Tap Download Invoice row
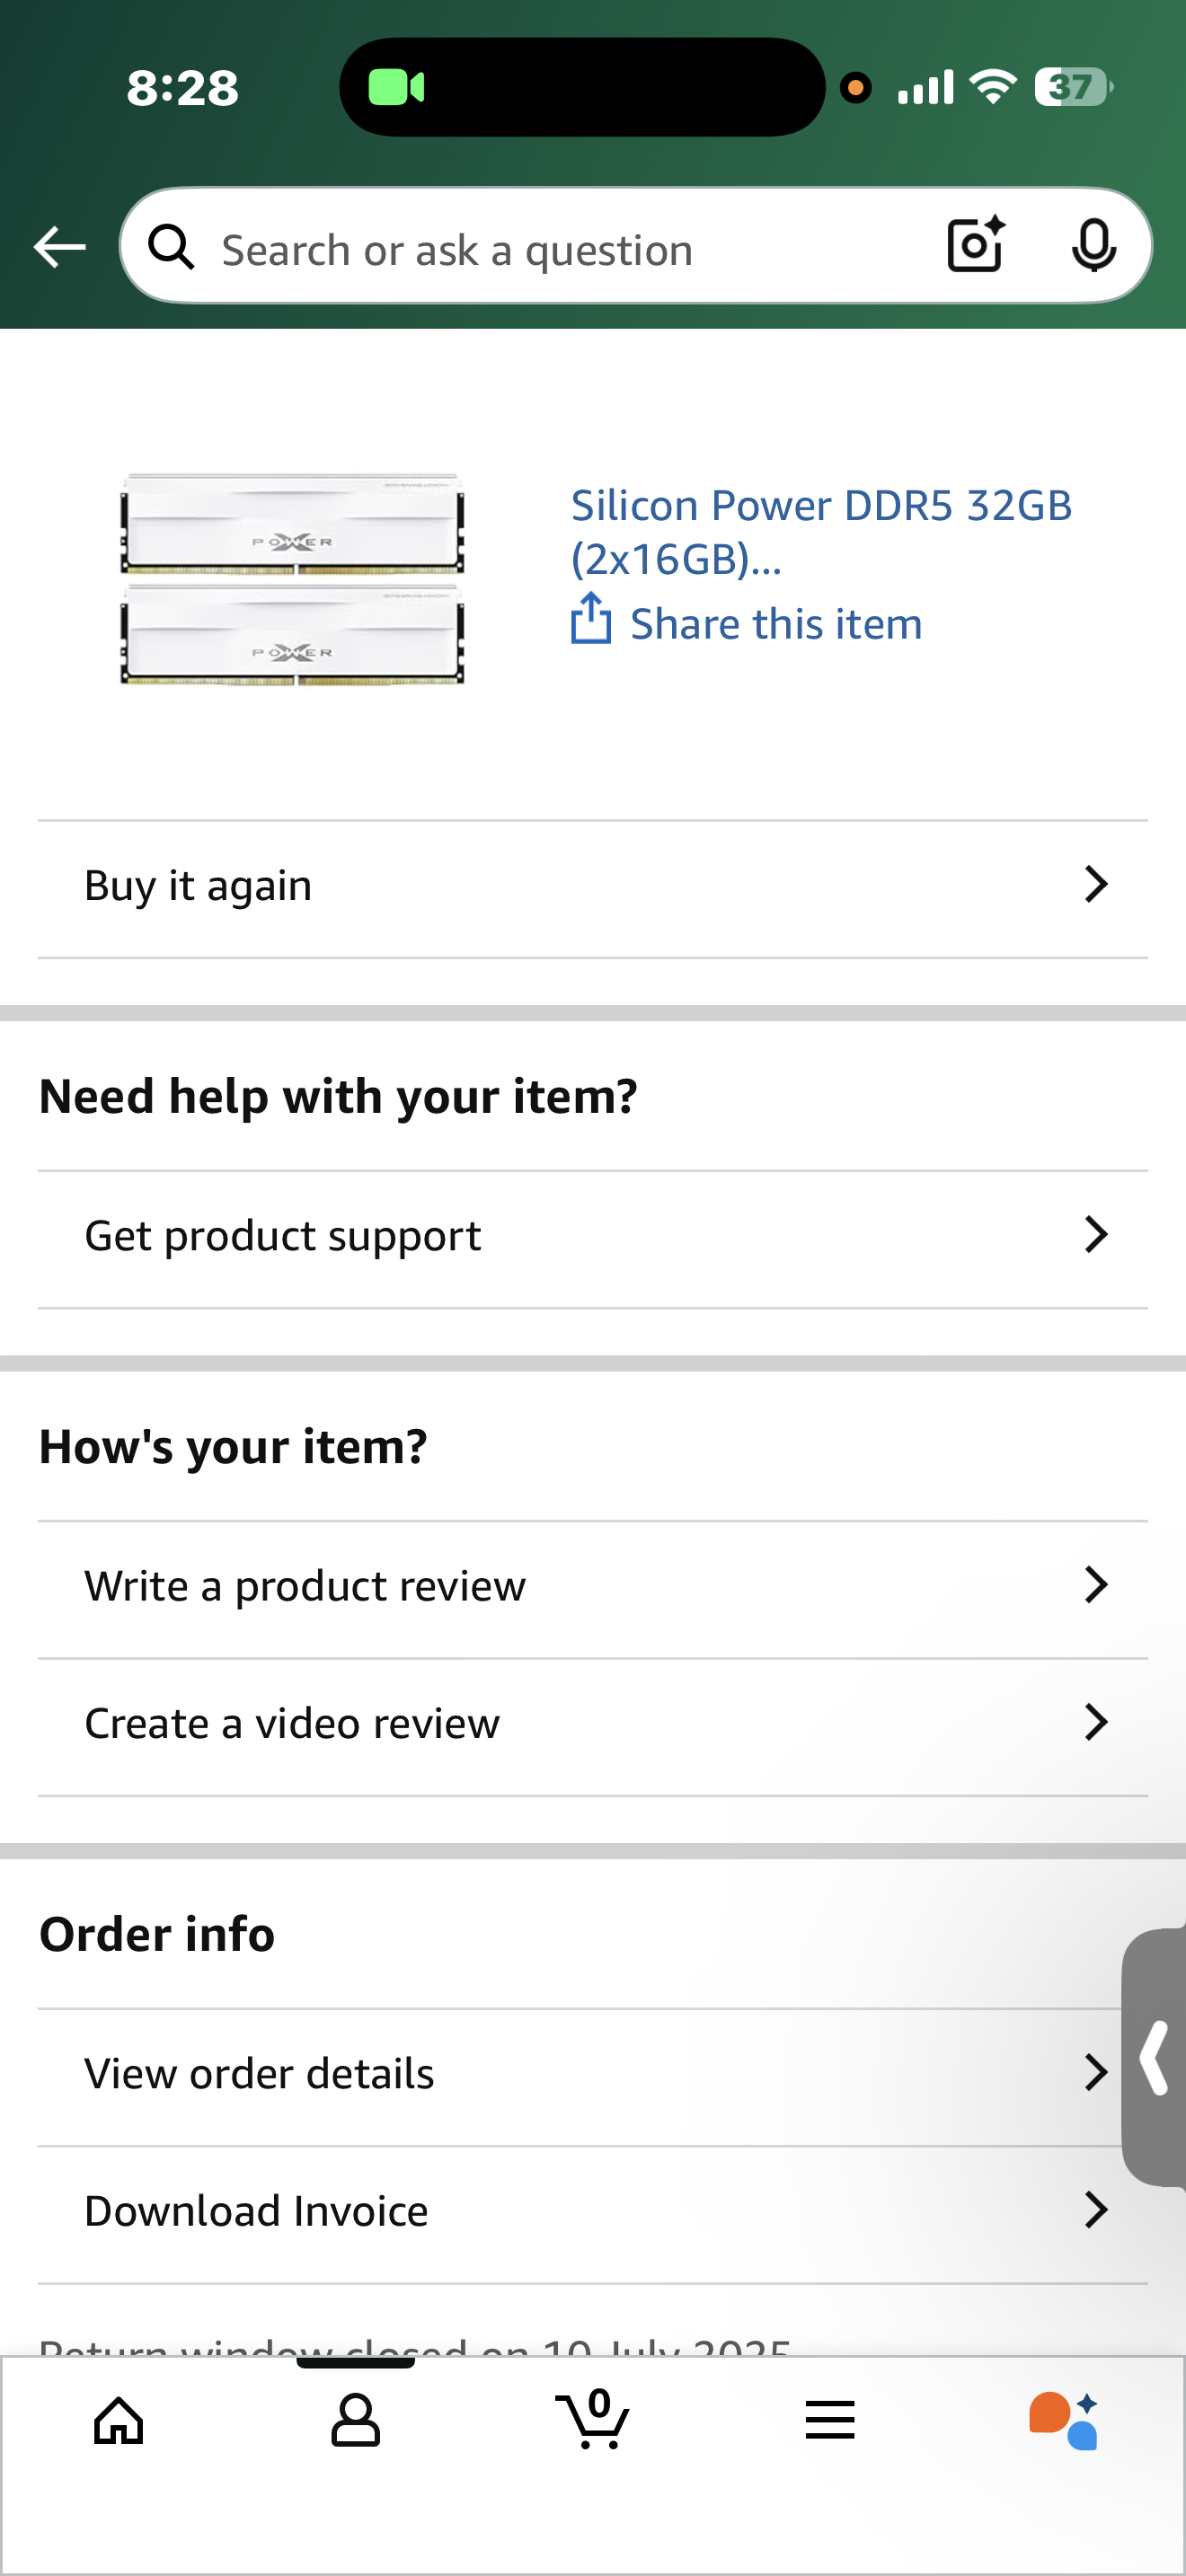 [x=592, y=2211]
